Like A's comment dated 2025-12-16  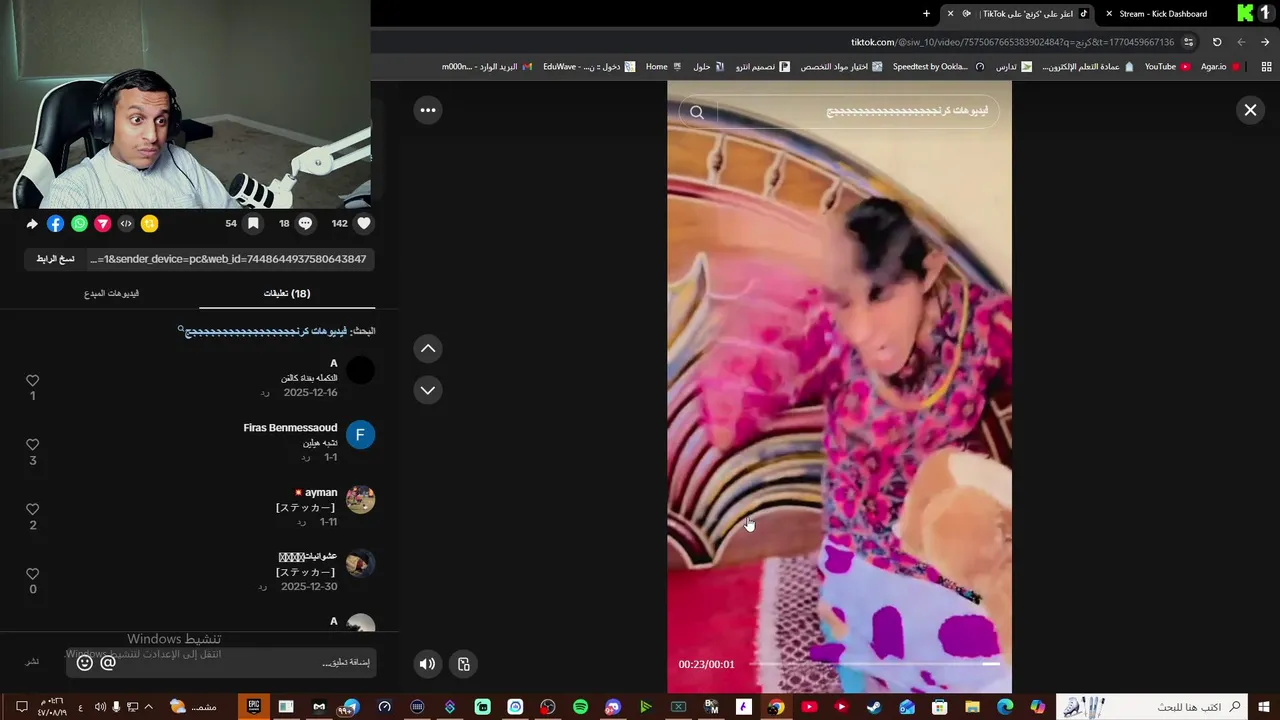click(x=32, y=381)
